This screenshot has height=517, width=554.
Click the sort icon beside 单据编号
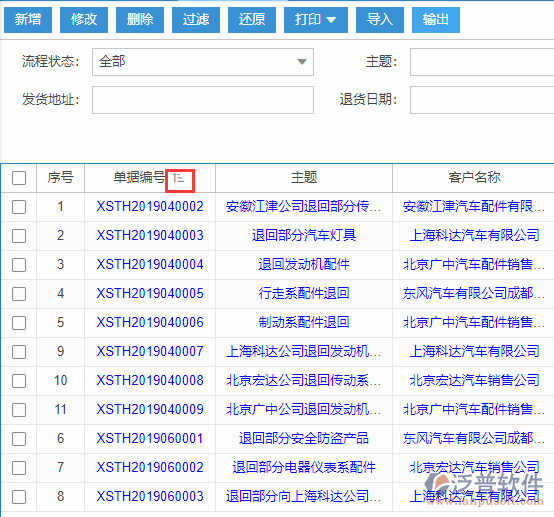click(x=179, y=178)
